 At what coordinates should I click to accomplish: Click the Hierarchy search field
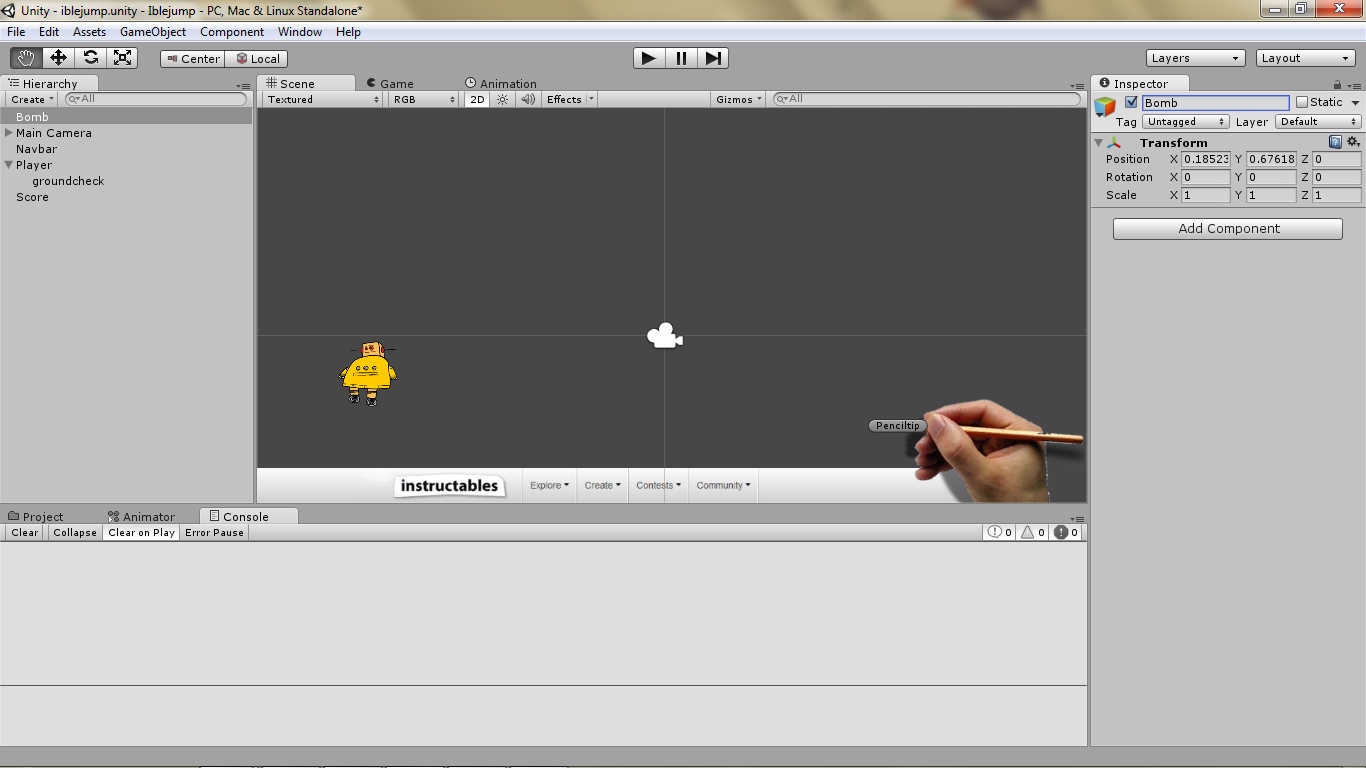point(156,99)
